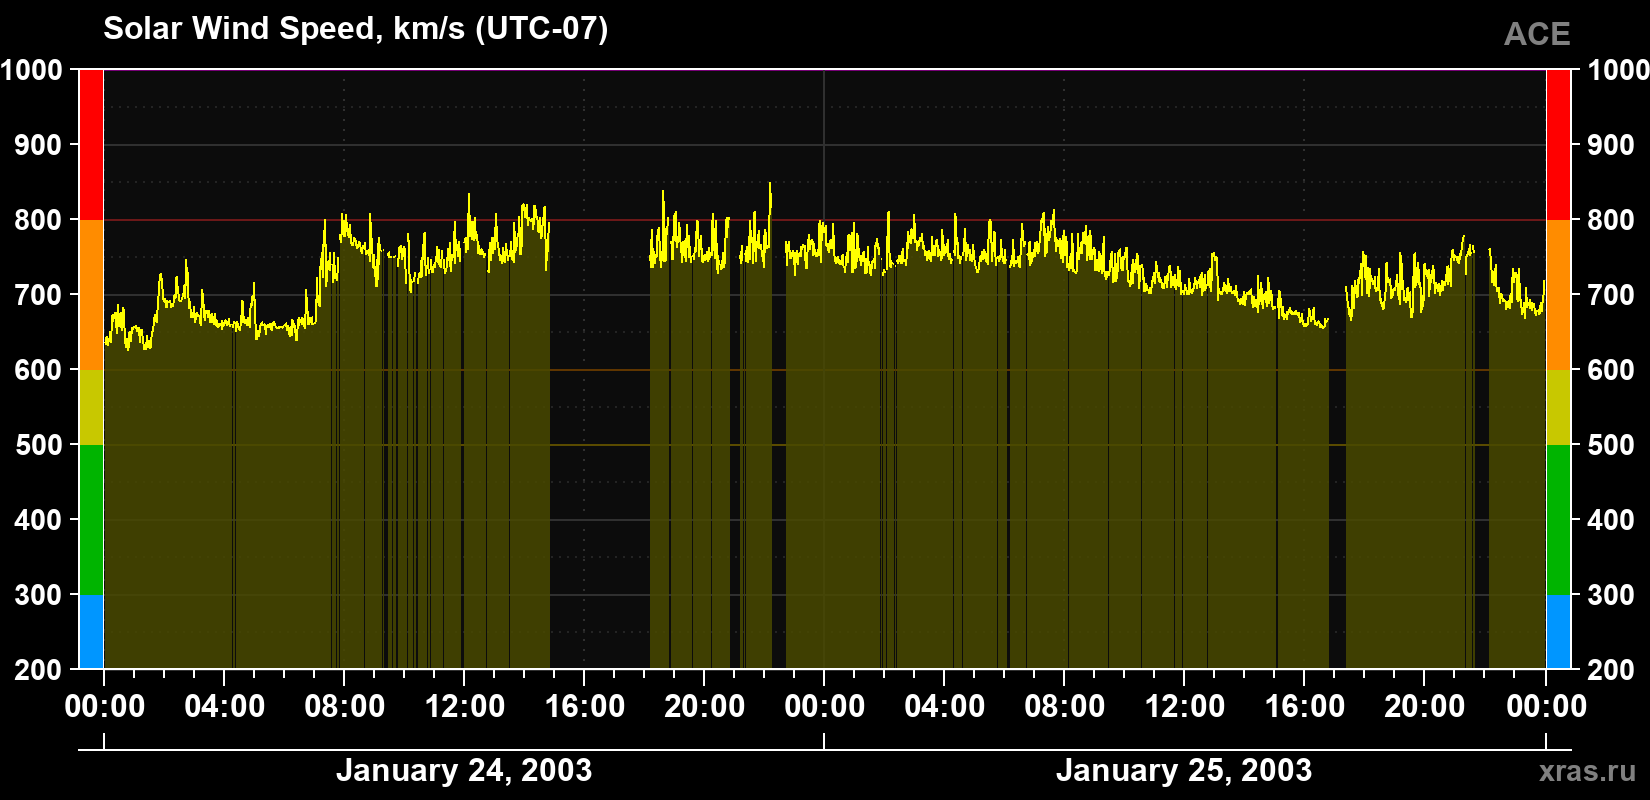1650x800 pixels.
Task: Click the right-axis 400 label
Action: click(x=1611, y=520)
